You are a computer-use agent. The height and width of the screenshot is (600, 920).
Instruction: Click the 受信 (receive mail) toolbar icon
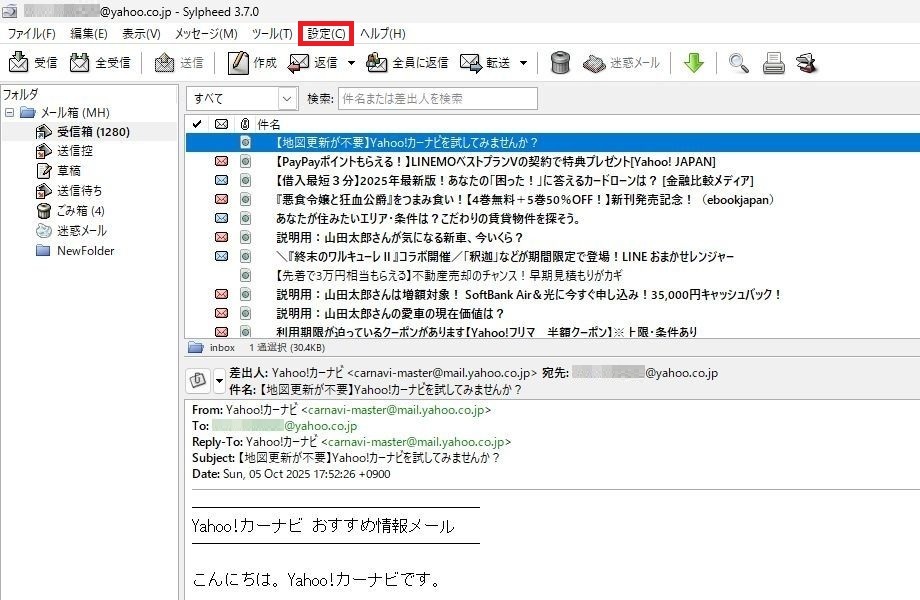(20, 63)
